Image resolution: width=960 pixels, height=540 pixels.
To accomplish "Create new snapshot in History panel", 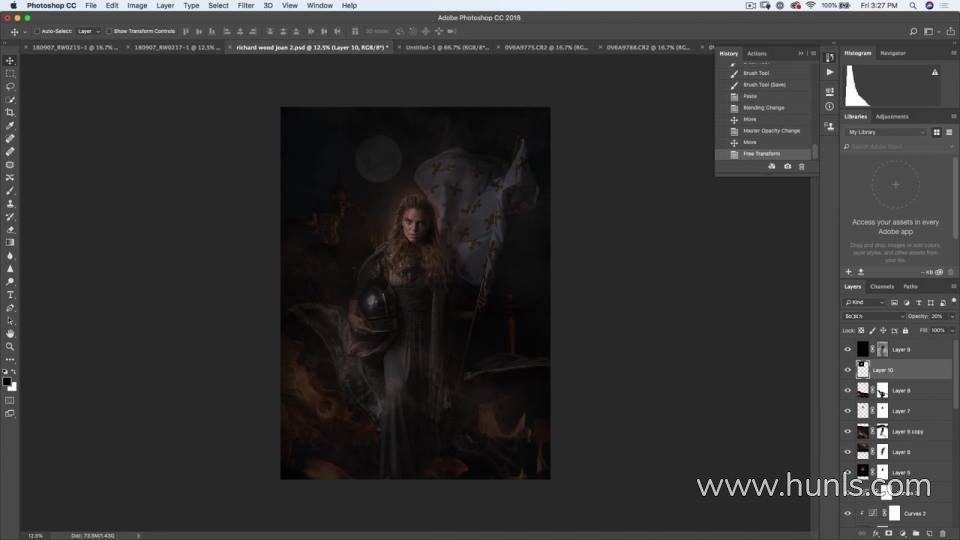I will point(787,167).
